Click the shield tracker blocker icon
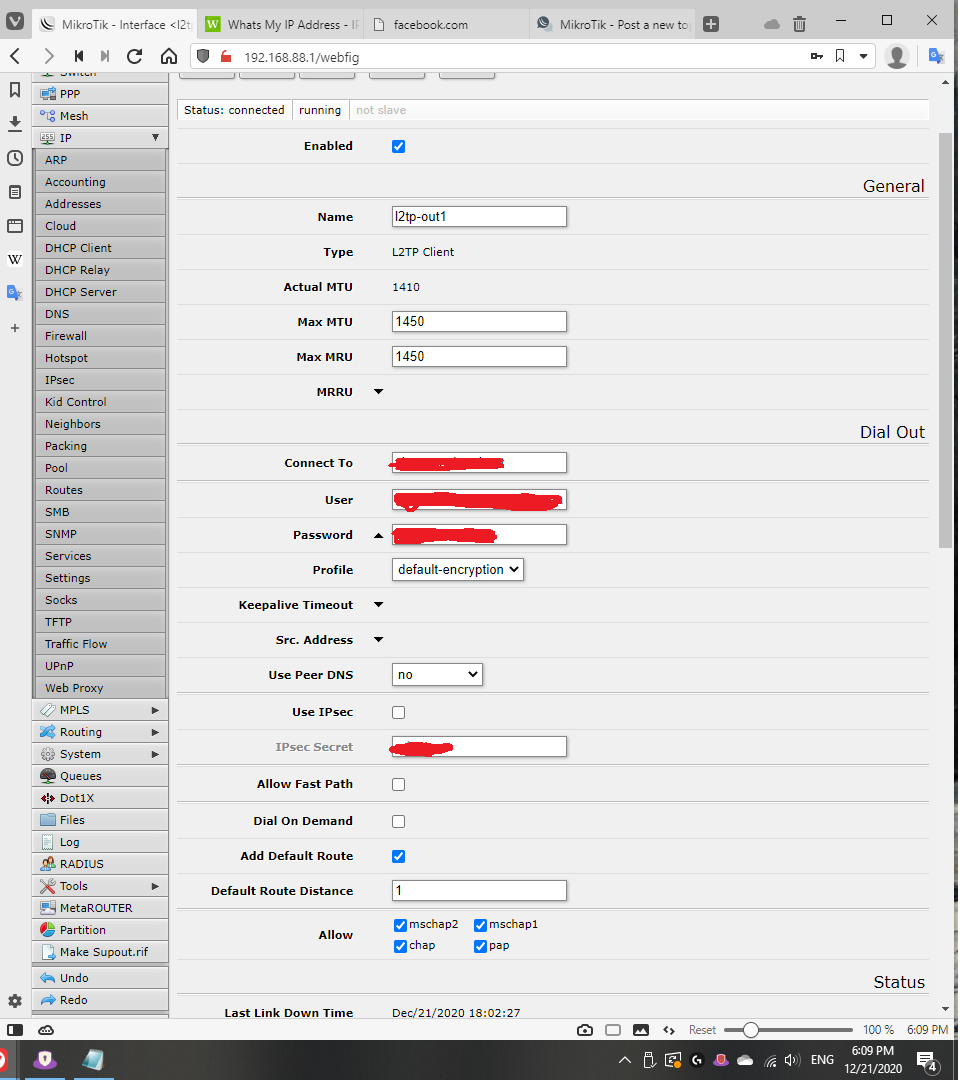 click(x=203, y=57)
